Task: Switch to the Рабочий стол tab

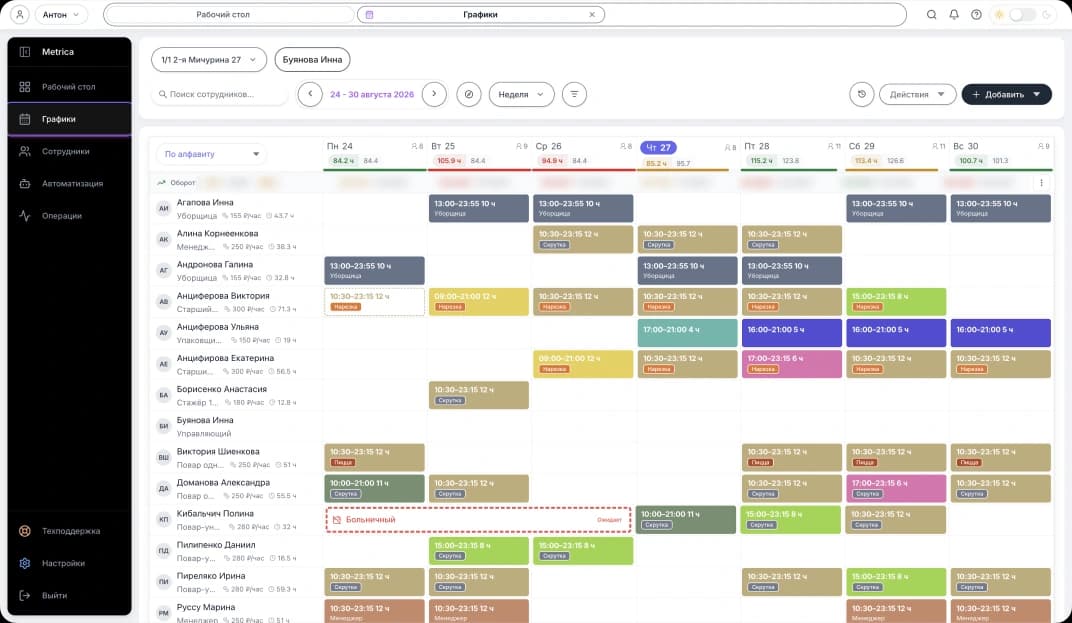Action: [223, 14]
